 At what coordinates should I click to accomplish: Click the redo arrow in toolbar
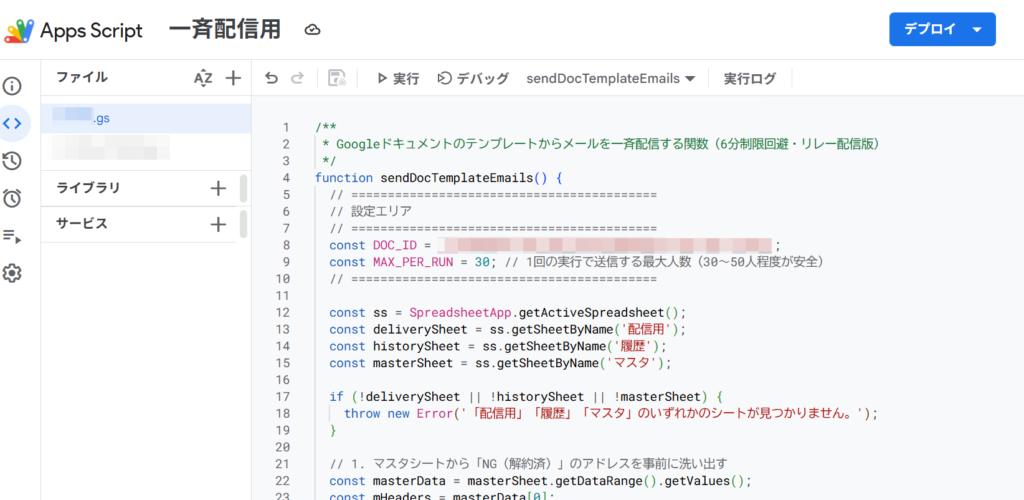point(297,79)
